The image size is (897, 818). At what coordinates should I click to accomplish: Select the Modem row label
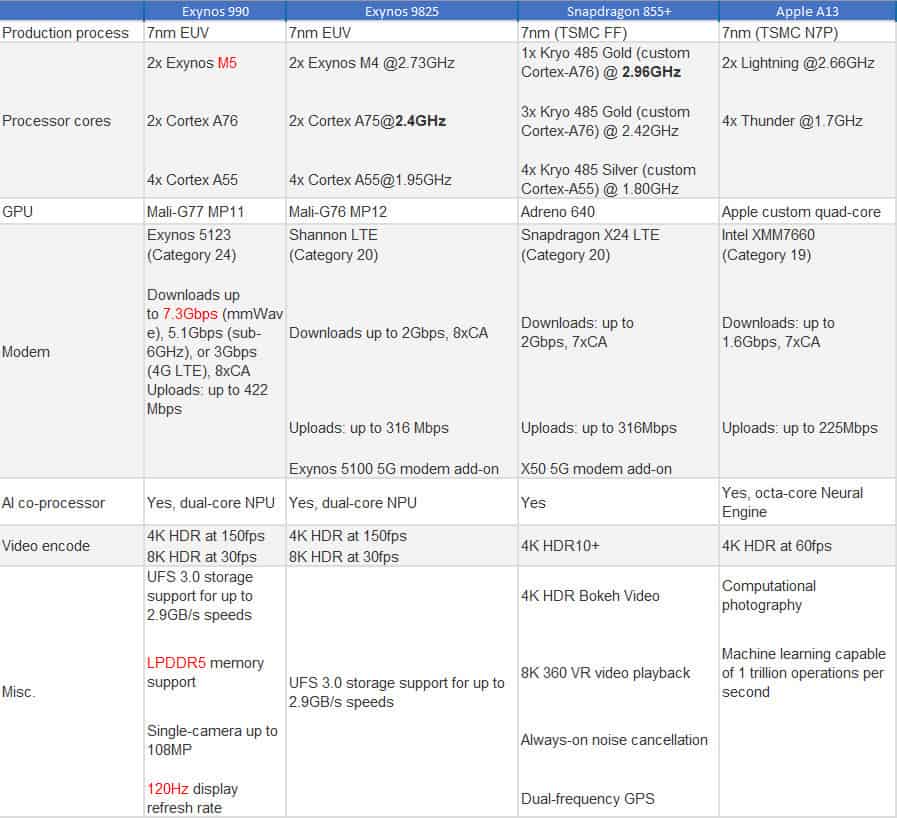pyautogui.click(x=26, y=352)
